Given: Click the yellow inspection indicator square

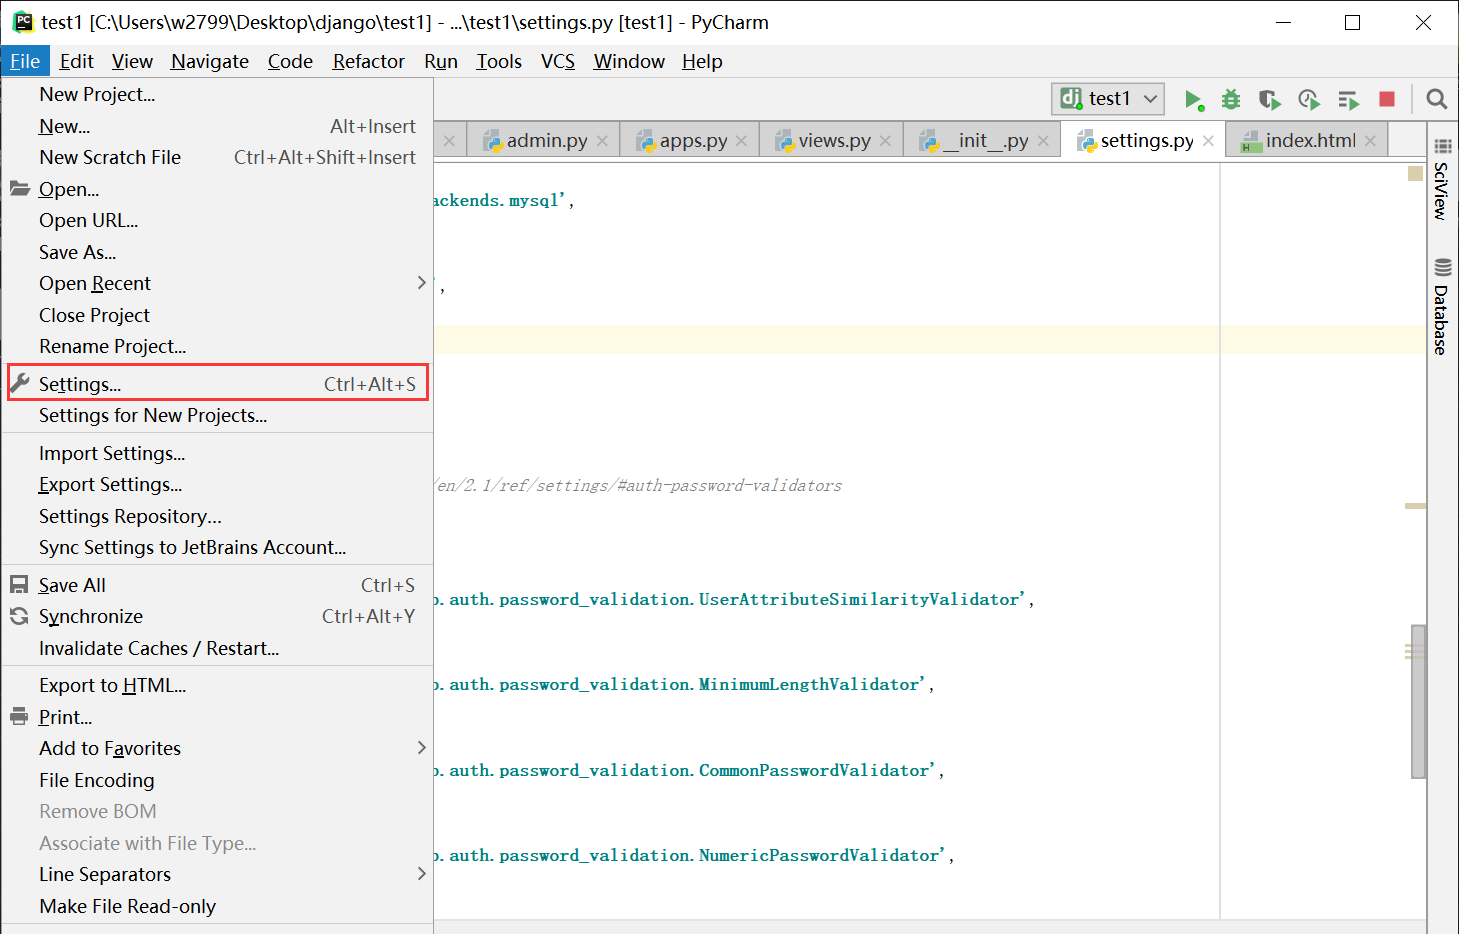Looking at the screenshot, I should click(x=1415, y=174).
